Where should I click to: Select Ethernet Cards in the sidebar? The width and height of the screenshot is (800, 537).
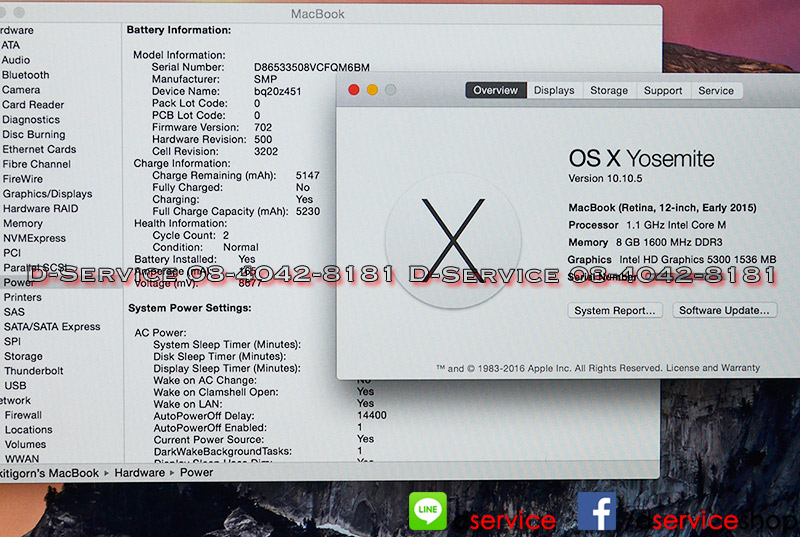(39, 149)
